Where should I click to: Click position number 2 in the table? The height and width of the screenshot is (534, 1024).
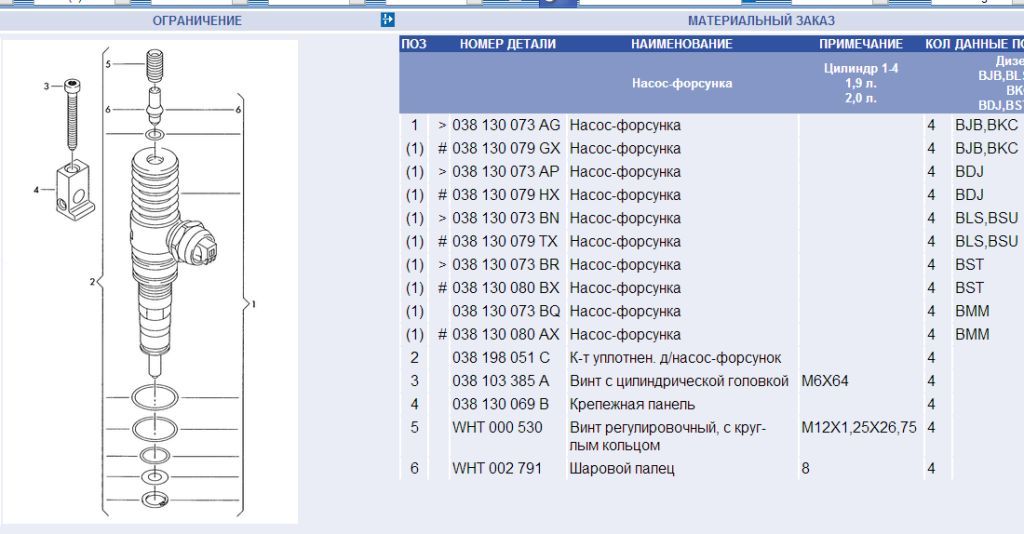(415, 358)
